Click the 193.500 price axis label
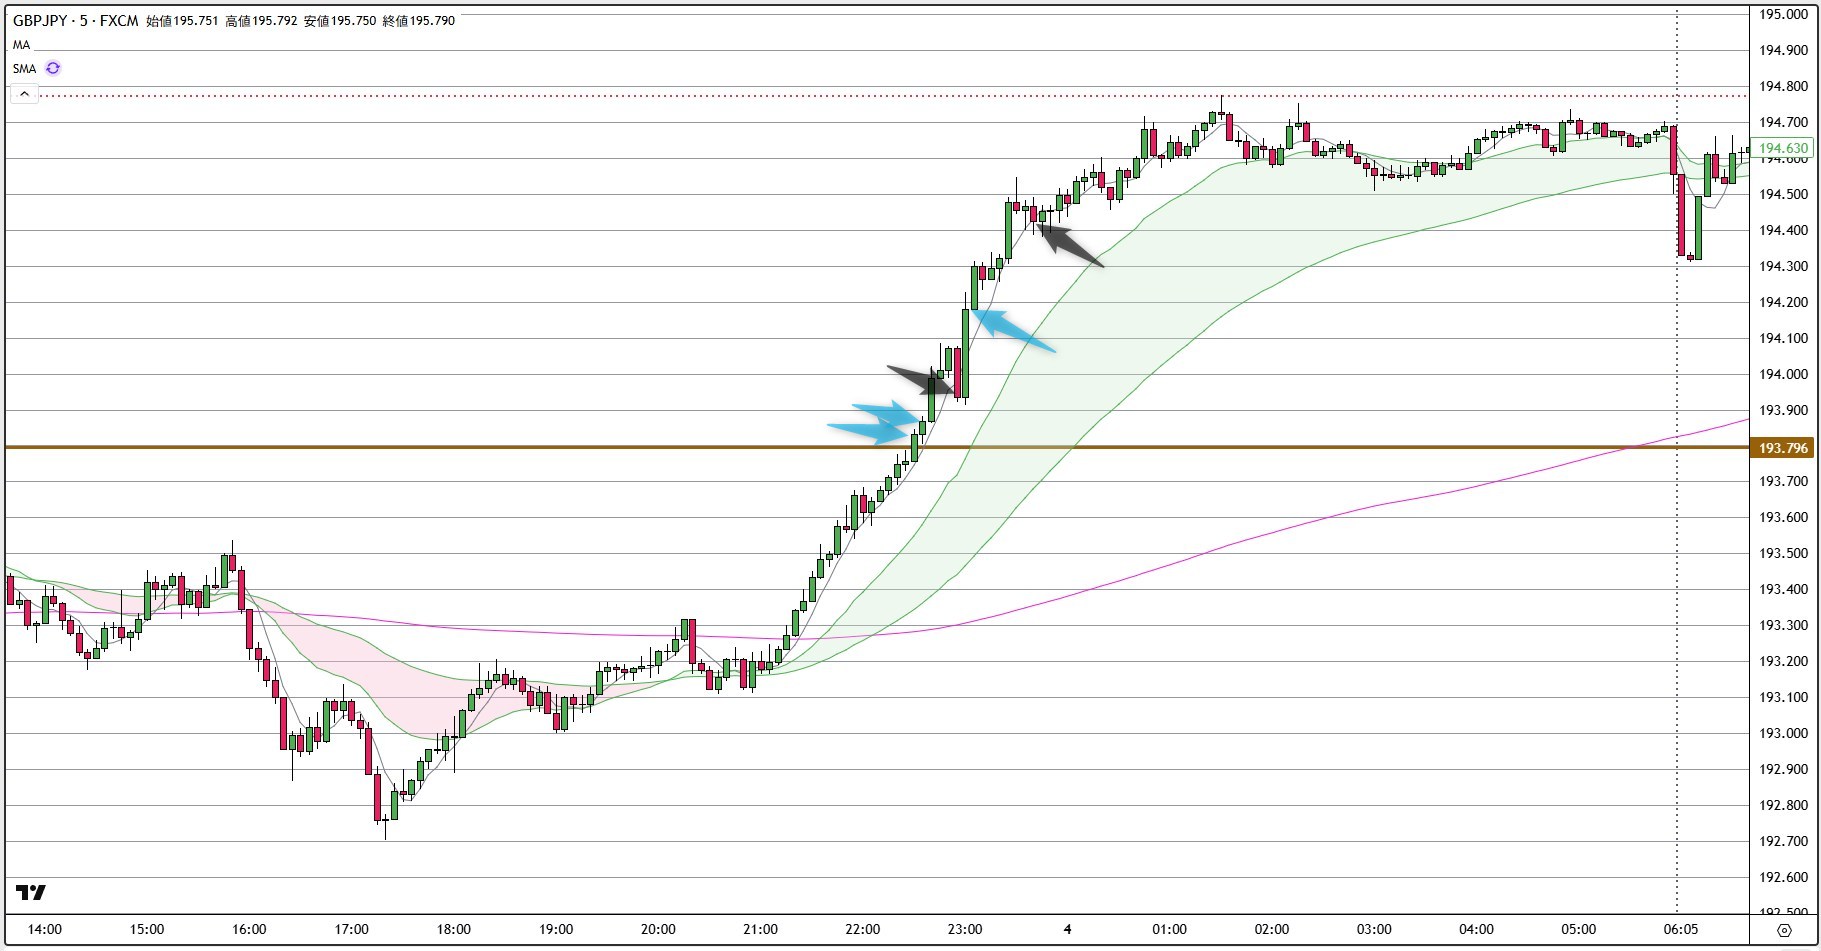The height and width of the screenshot is (951, 1821). [1783, 553]
